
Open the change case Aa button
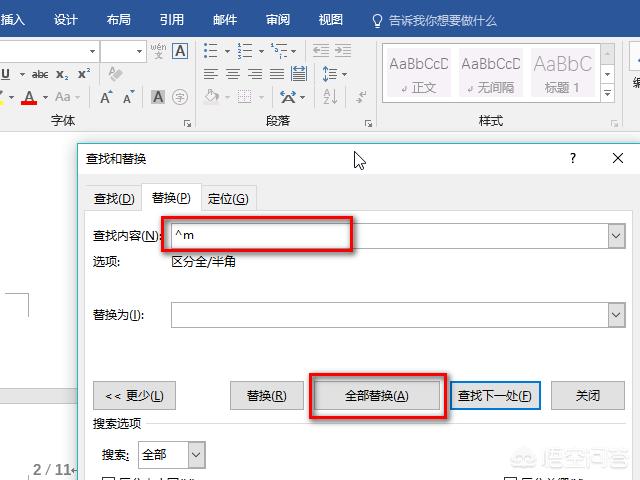pyautogui.click(x=62, y=97)
